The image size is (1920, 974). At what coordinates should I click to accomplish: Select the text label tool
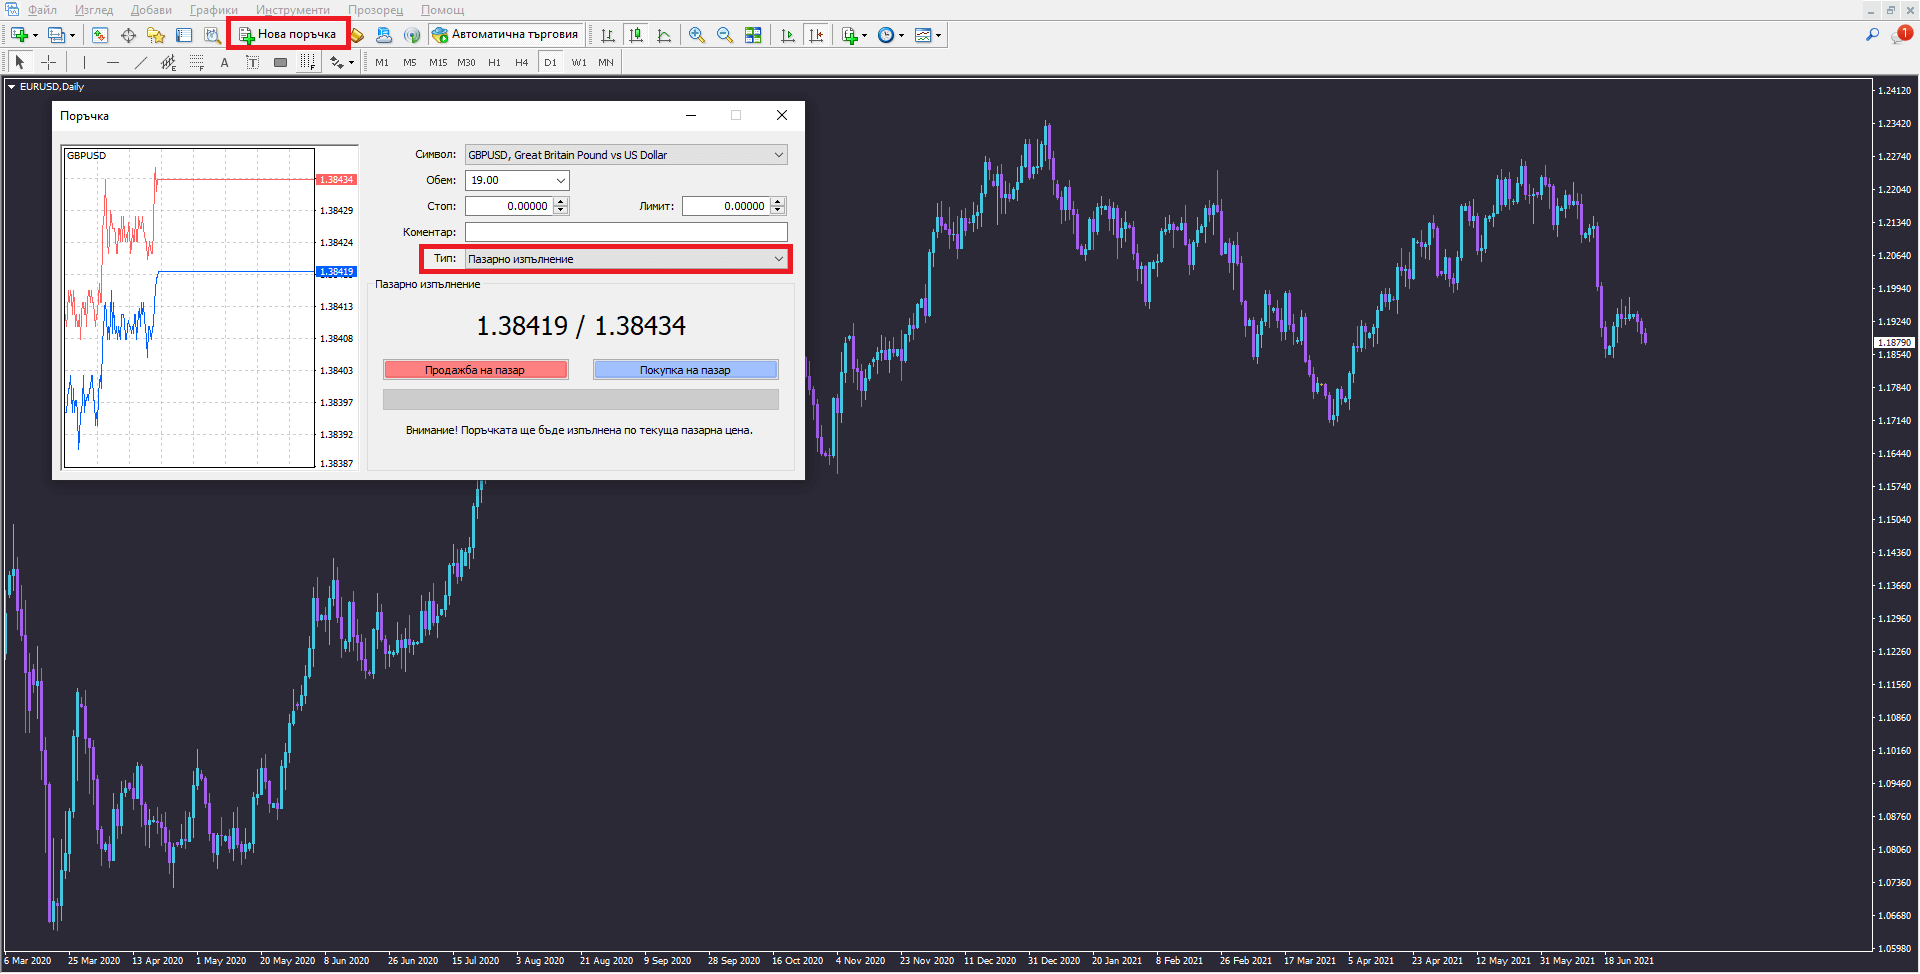252,62
